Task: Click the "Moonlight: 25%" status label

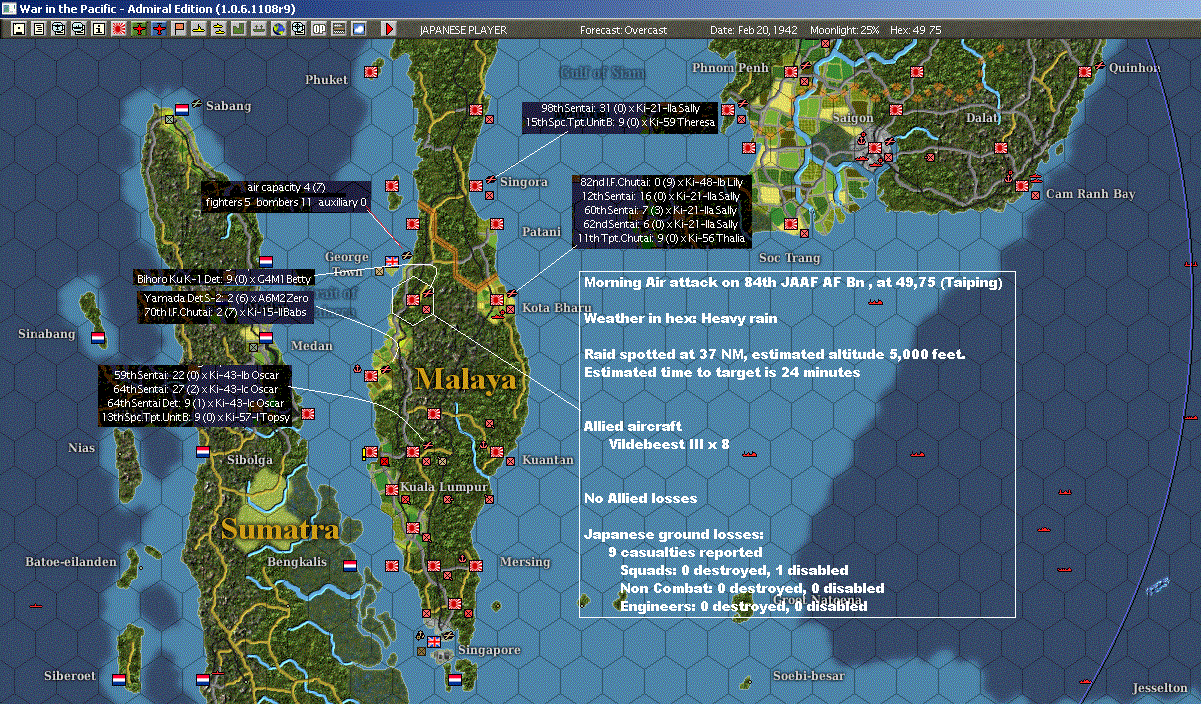Action: pos(845,30)
